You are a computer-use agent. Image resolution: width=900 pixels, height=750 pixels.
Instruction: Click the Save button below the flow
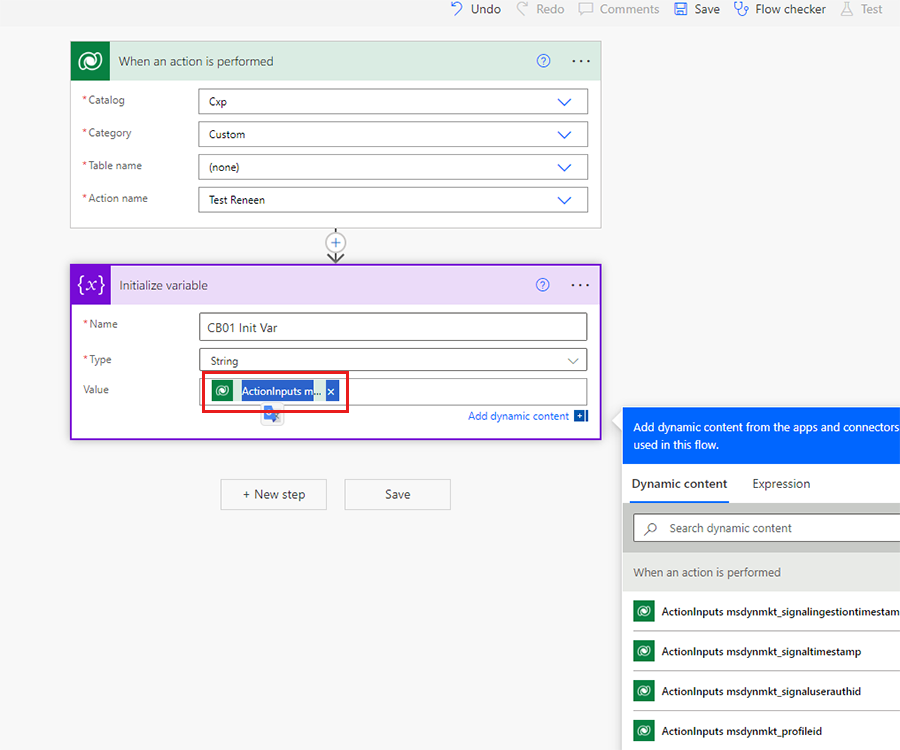point(397,495)
